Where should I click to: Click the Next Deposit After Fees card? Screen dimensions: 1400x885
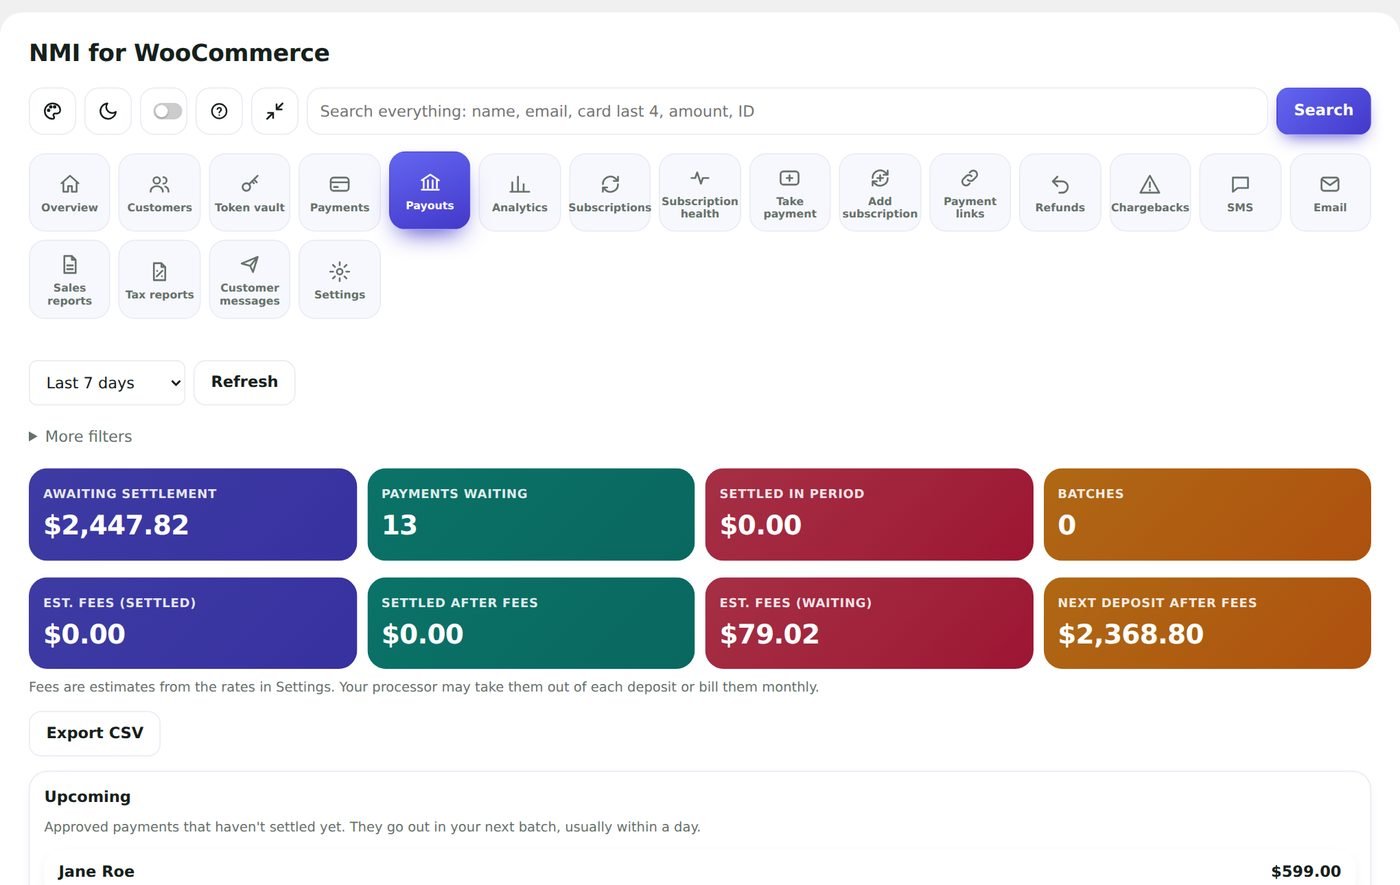tap(1207, 623)
